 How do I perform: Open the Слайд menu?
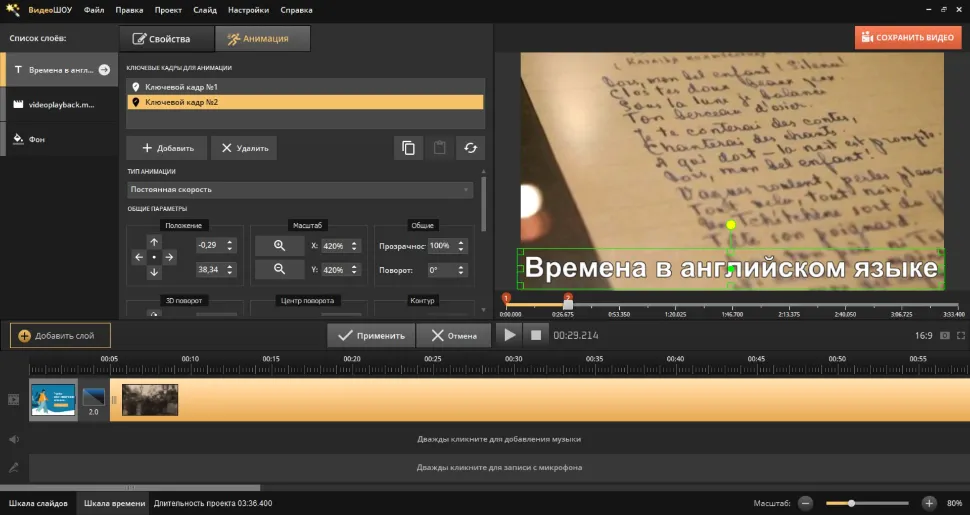[x=205, y=10]
